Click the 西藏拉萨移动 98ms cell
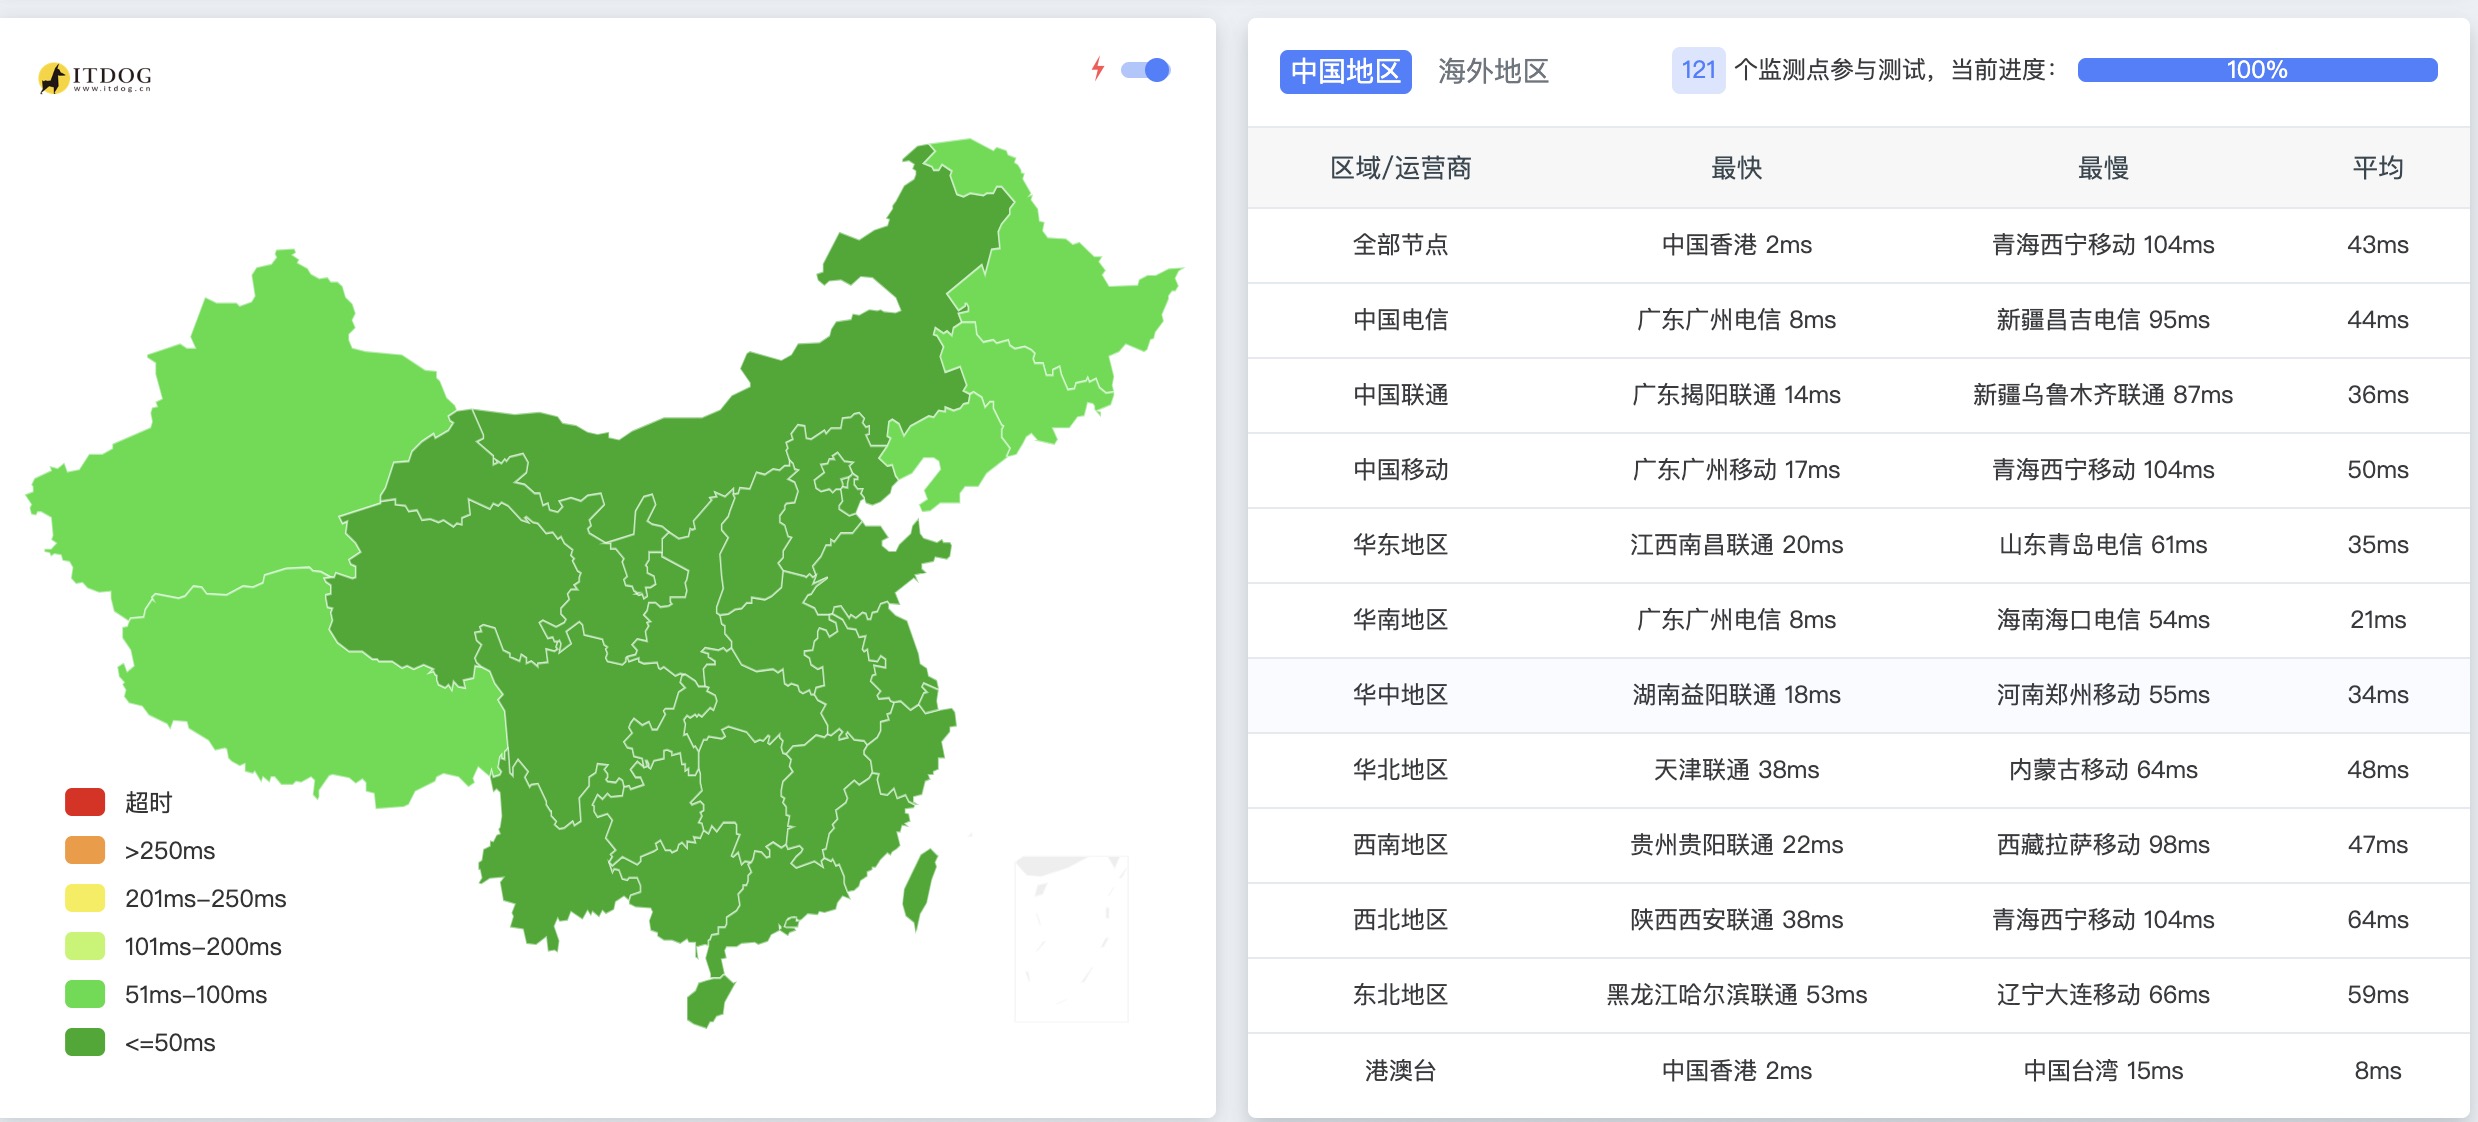Screen dimensions: 2478x1122 click(2103, 845)
